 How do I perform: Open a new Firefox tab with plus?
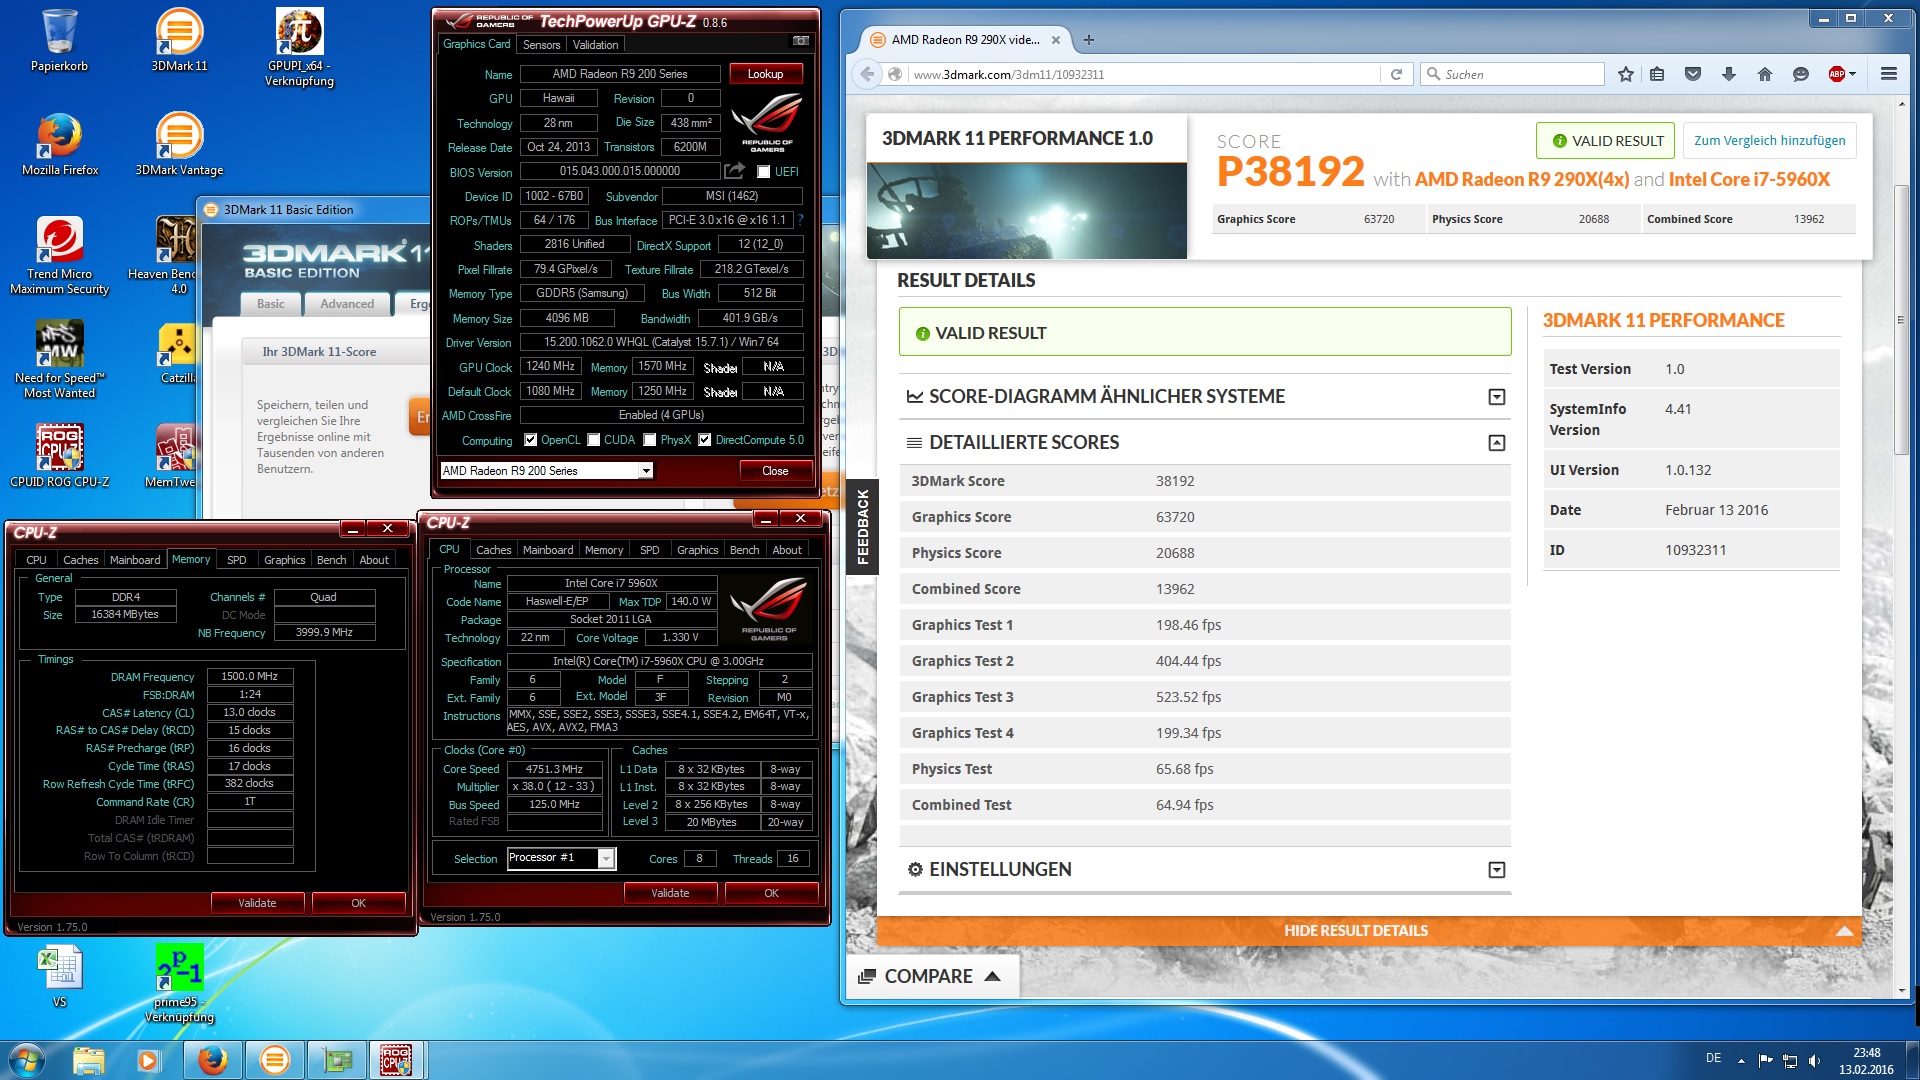tap(1089, 40)
